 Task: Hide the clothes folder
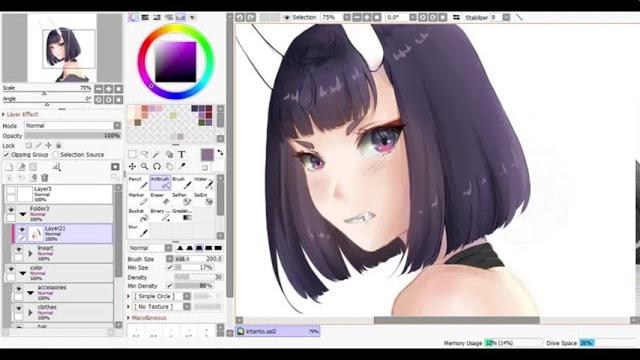tap(19, 308)
